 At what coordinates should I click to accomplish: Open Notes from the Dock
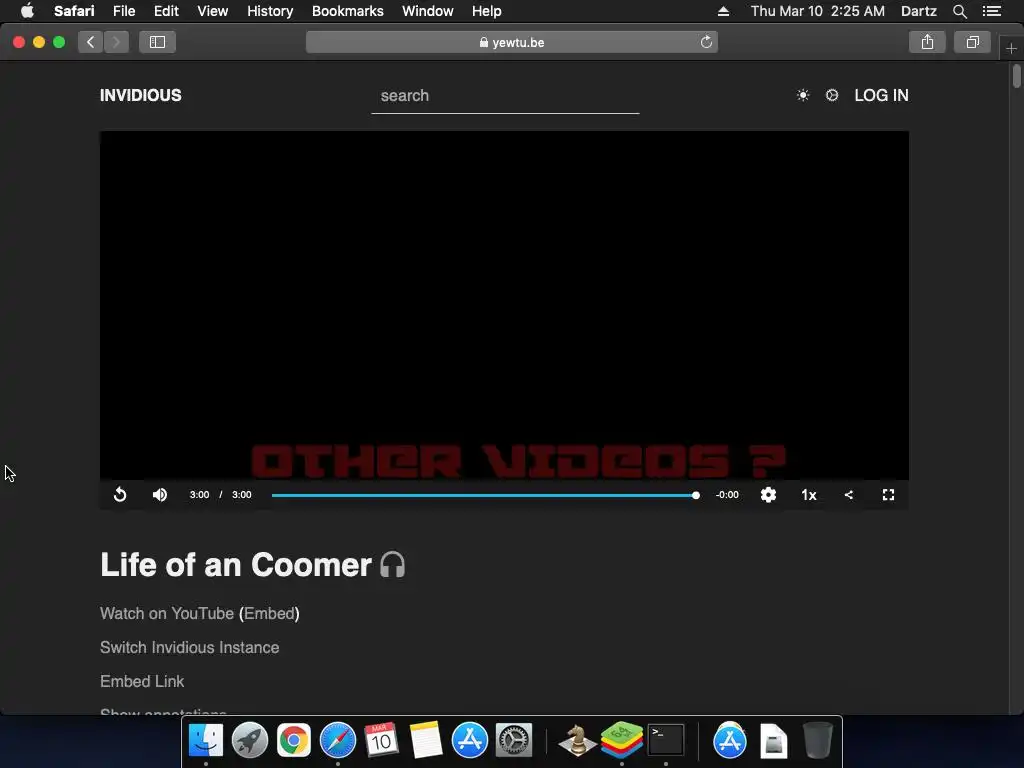click(x=426, y=741)
